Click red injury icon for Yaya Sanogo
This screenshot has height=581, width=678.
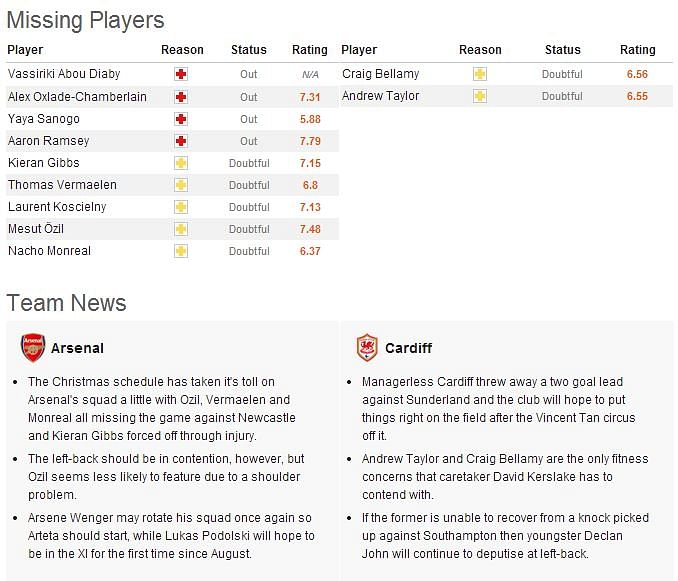click(x=181, y=119)
